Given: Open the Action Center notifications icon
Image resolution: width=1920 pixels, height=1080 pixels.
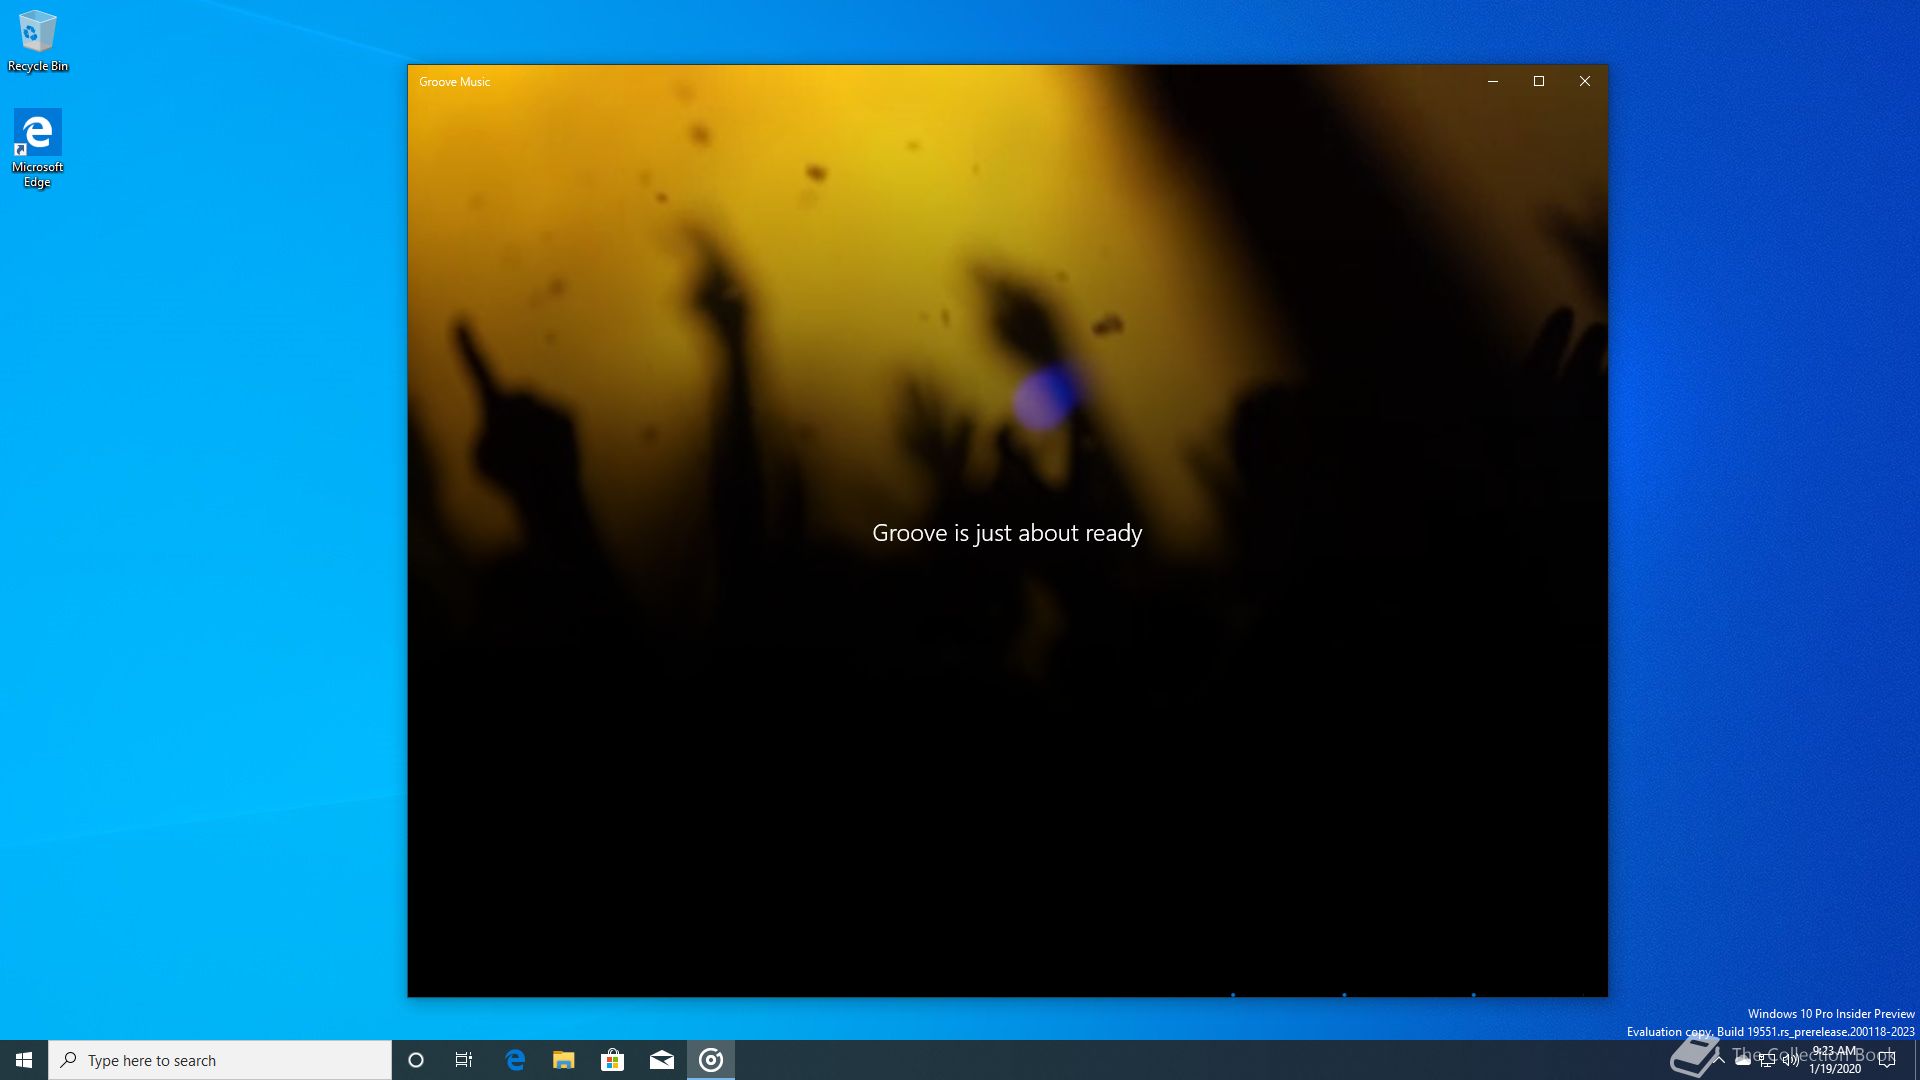Looking at the screenshot, I should [1887, 1060].
